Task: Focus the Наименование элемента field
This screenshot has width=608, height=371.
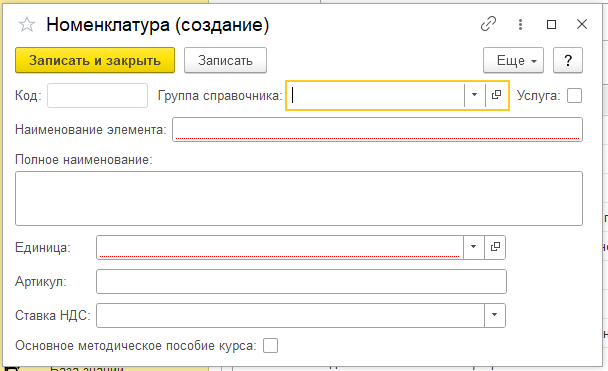Action: pos(377,129)
